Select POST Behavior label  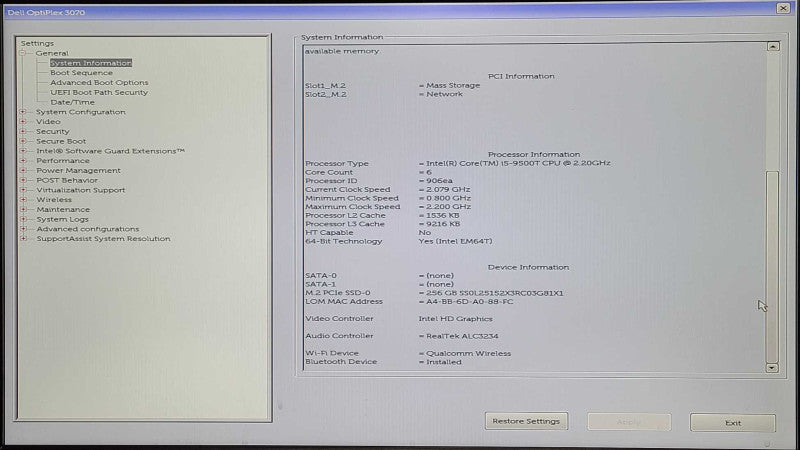click(66, 180)
